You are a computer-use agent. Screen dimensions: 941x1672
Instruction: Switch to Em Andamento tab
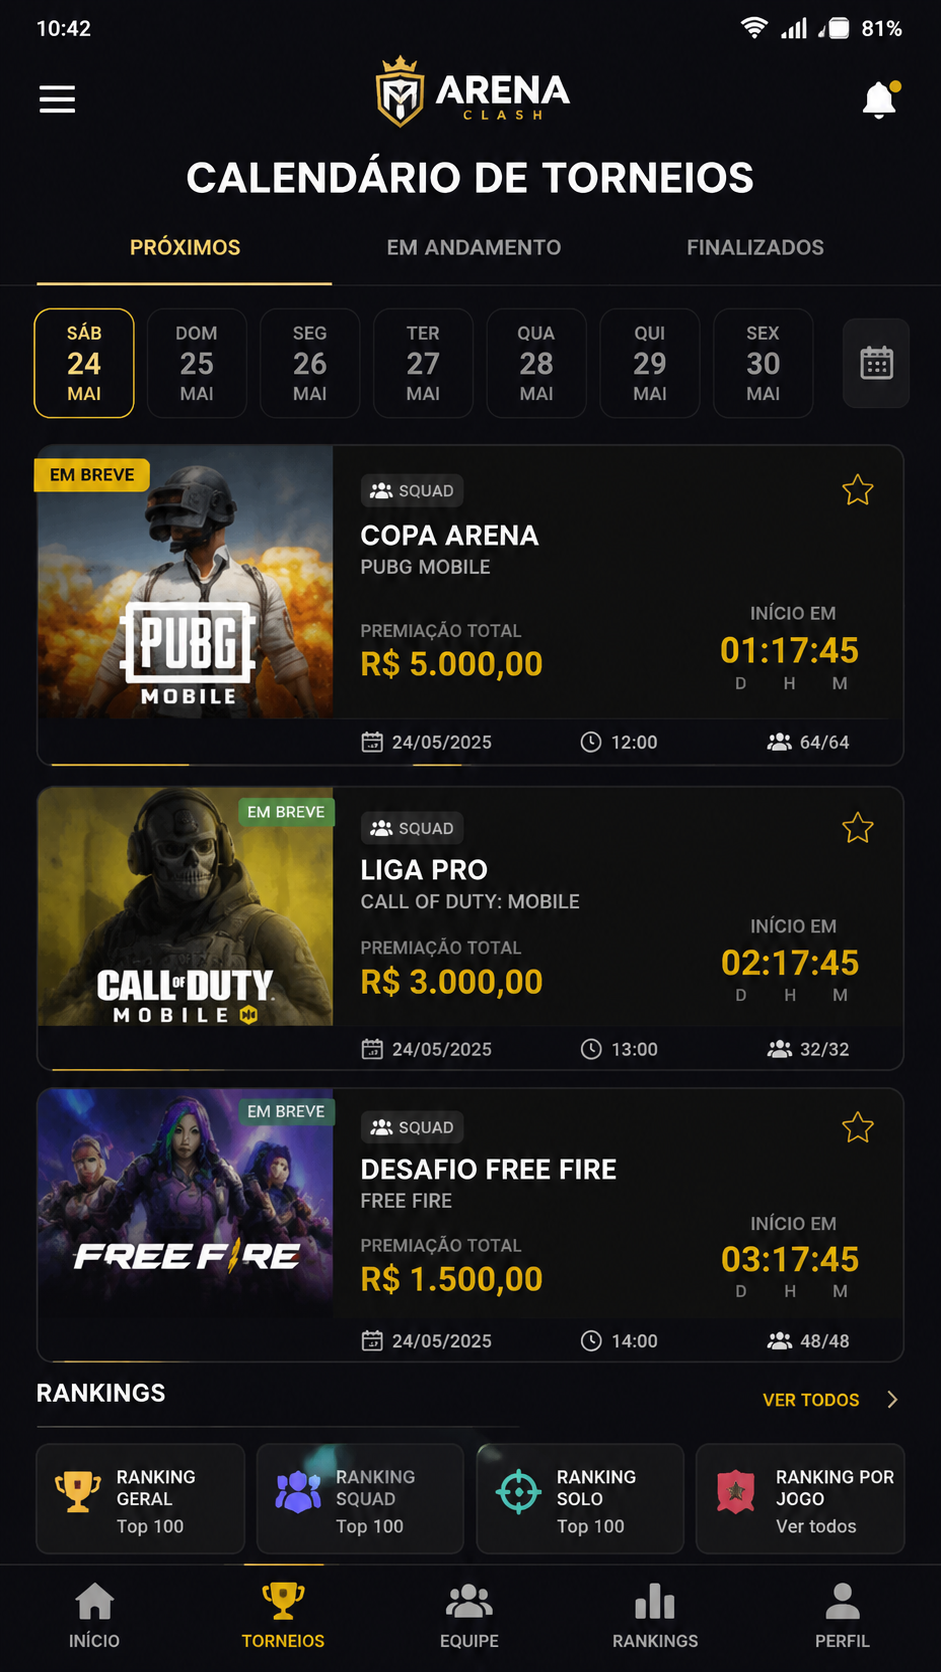point(474,247)
